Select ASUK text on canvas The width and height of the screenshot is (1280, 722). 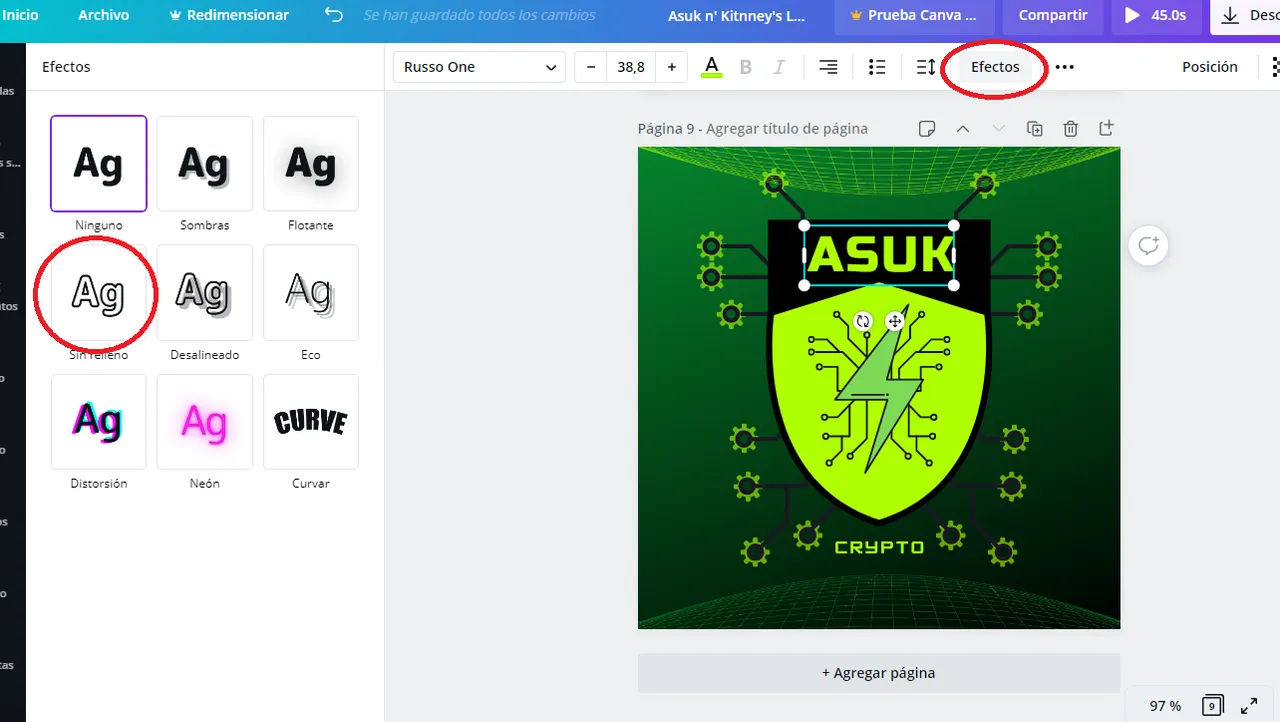[x=879, y=256]
